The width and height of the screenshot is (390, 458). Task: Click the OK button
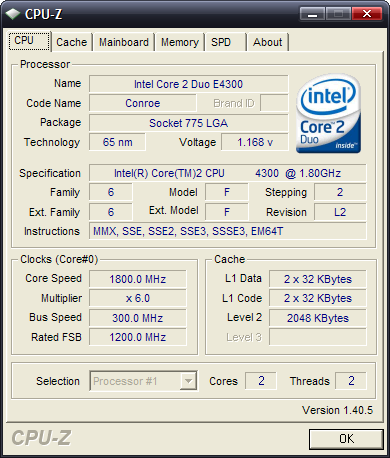click(x=346, y=439)
